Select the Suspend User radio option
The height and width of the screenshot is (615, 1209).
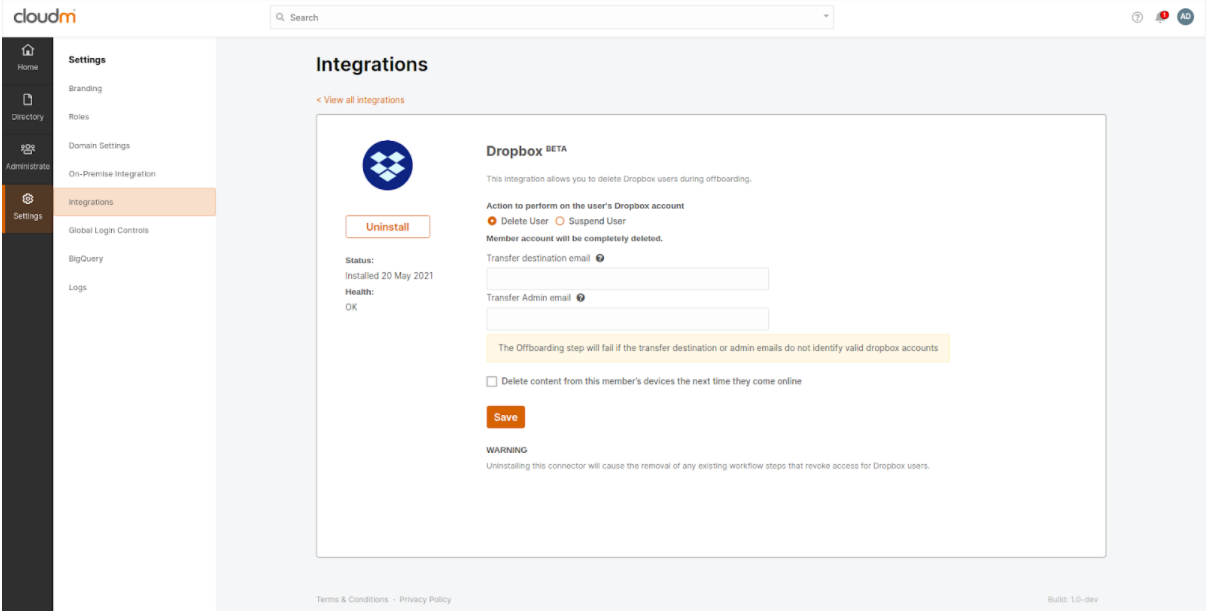[560, 221]
